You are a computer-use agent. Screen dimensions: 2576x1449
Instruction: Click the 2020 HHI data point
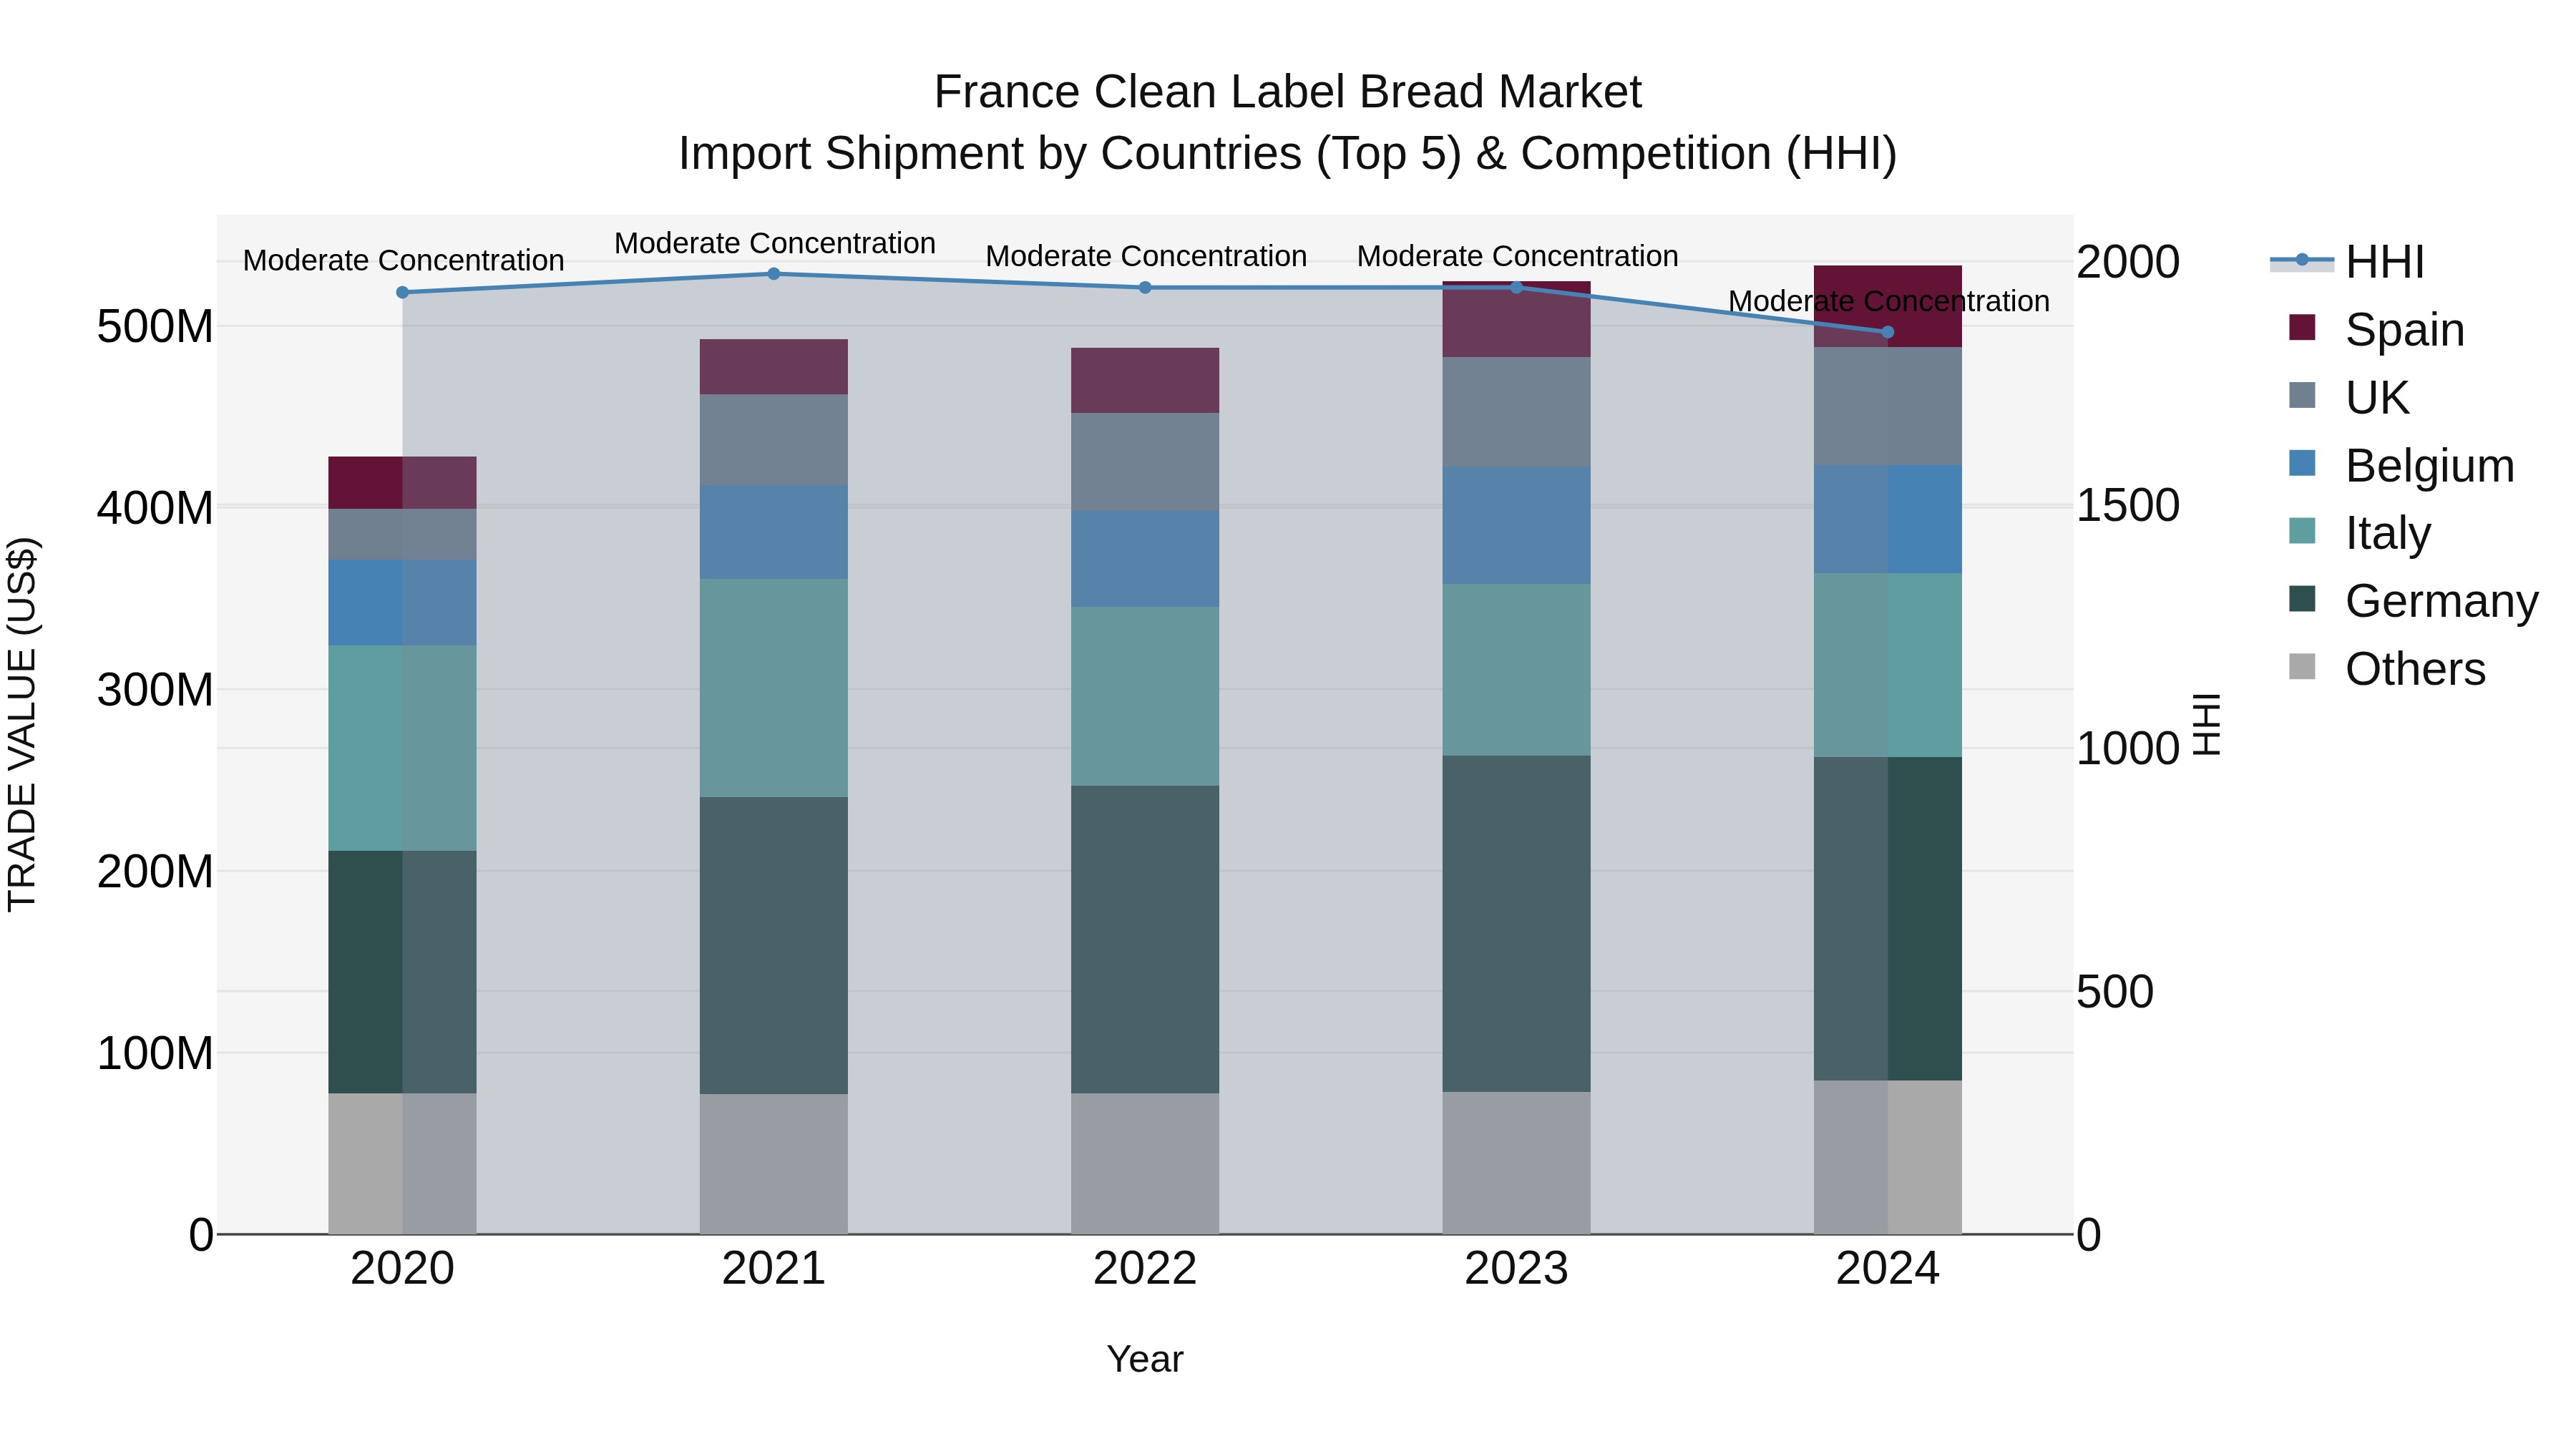402,293
